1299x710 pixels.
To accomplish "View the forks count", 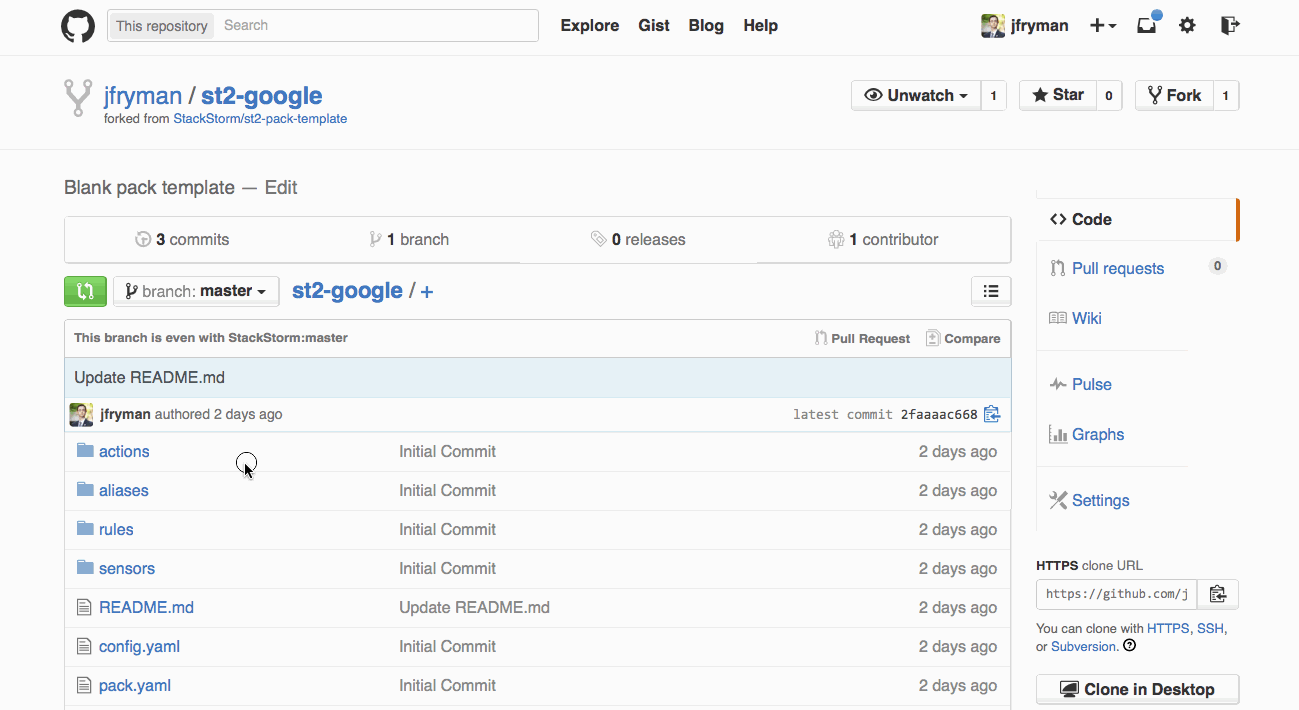I will (x=1226, y=95).
